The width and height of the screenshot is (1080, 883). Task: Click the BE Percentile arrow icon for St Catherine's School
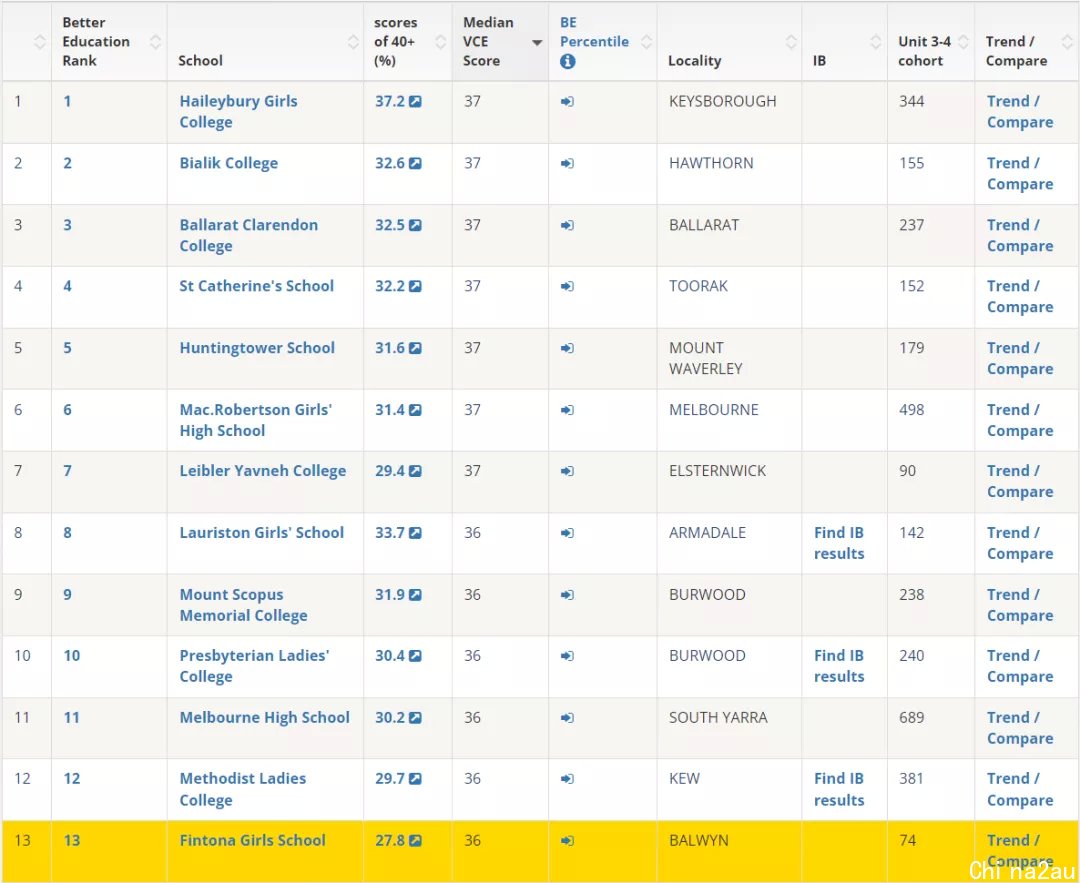click(568, 287)
